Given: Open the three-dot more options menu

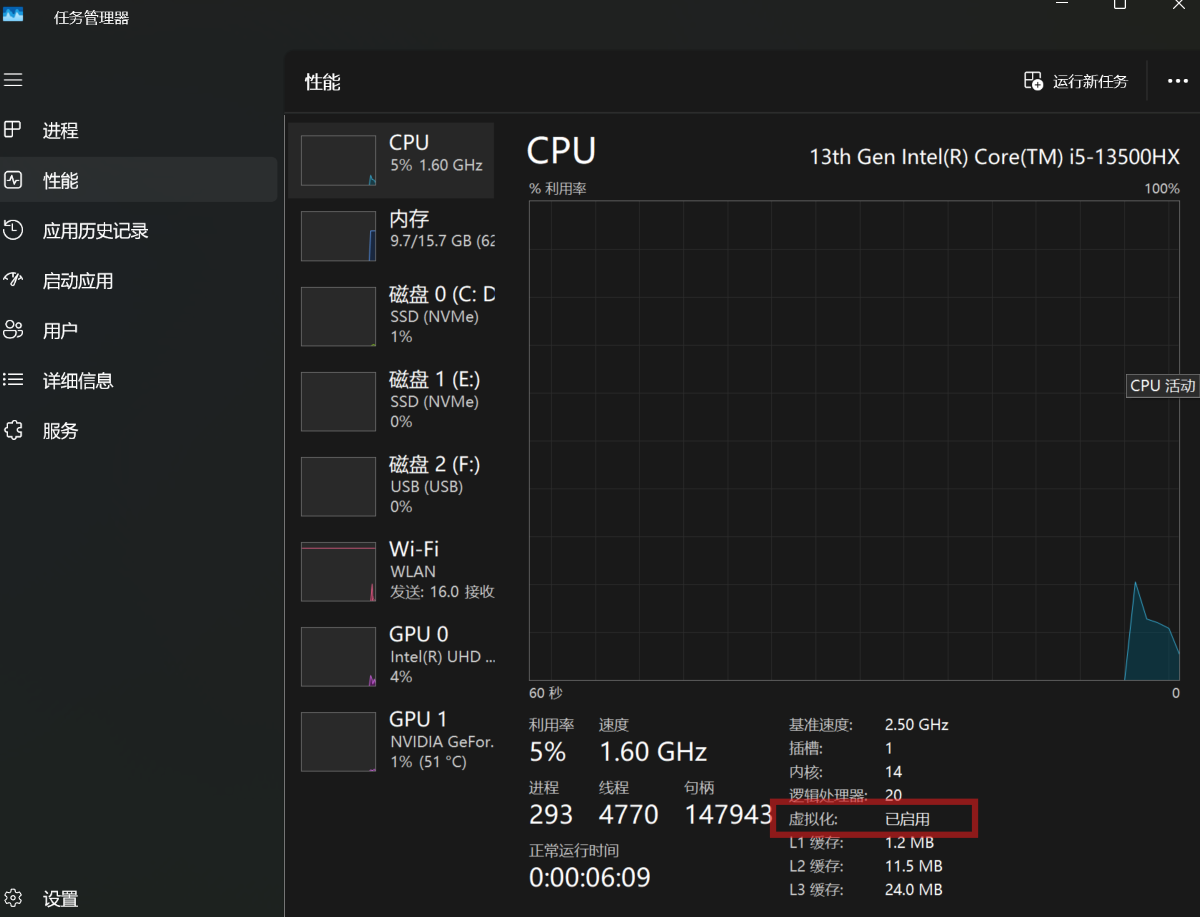Looking at the screenshot, I should point(1178,81).
